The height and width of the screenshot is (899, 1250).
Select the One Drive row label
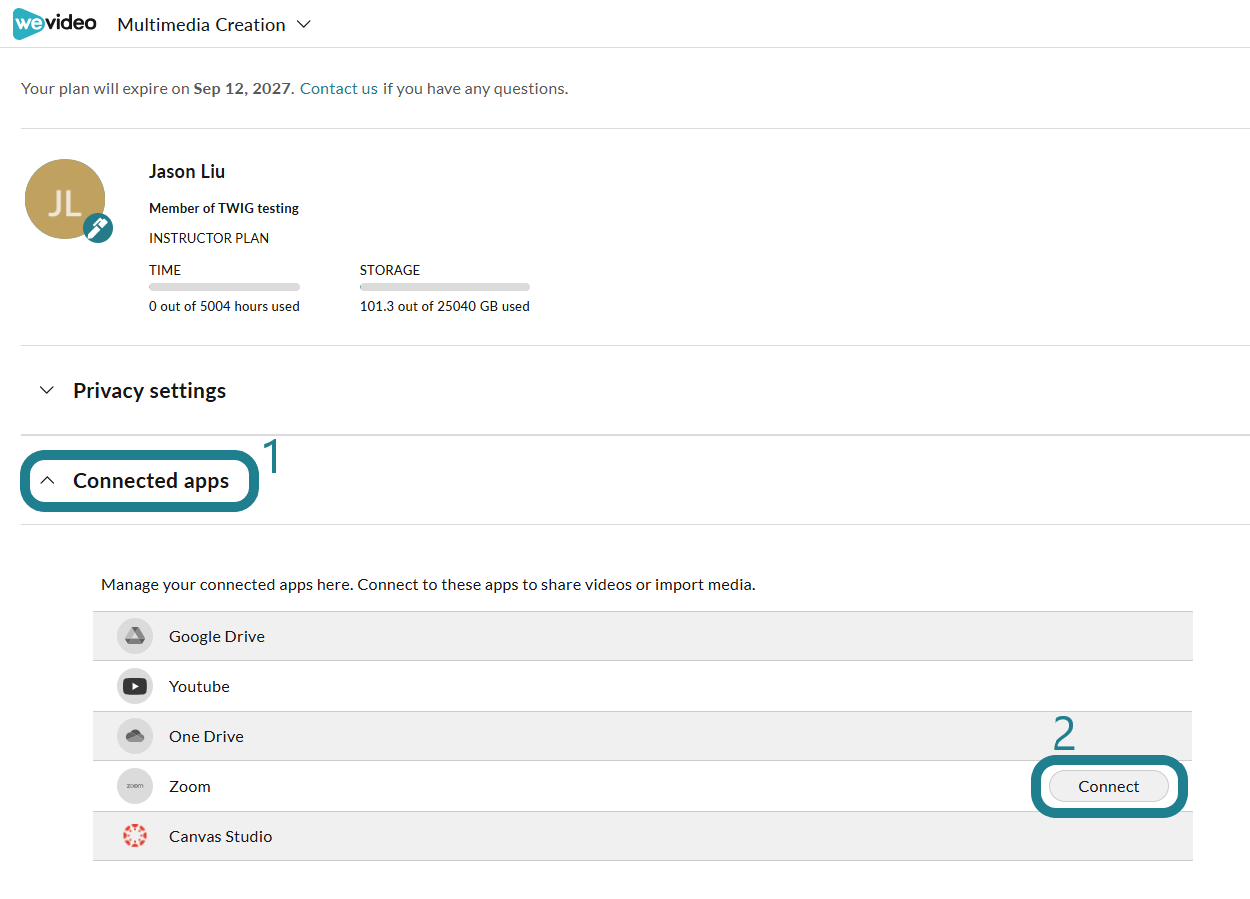coord(206,736)
